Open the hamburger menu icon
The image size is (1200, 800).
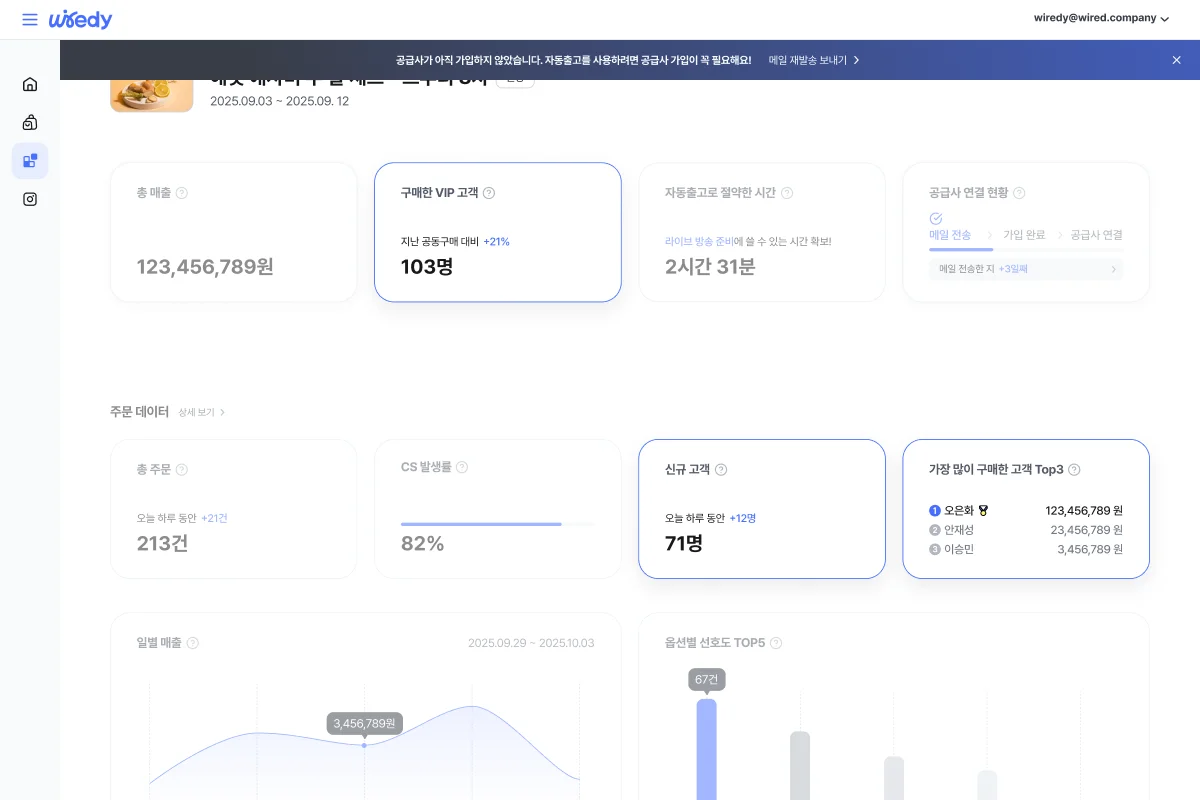[30, 20]
